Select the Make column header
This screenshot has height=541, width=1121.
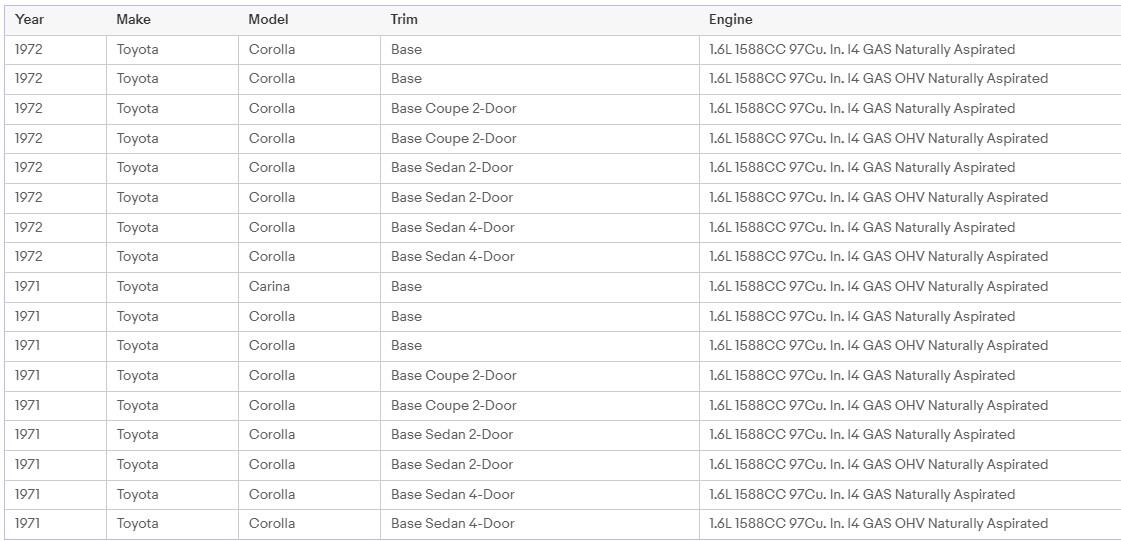click(134, 20)
